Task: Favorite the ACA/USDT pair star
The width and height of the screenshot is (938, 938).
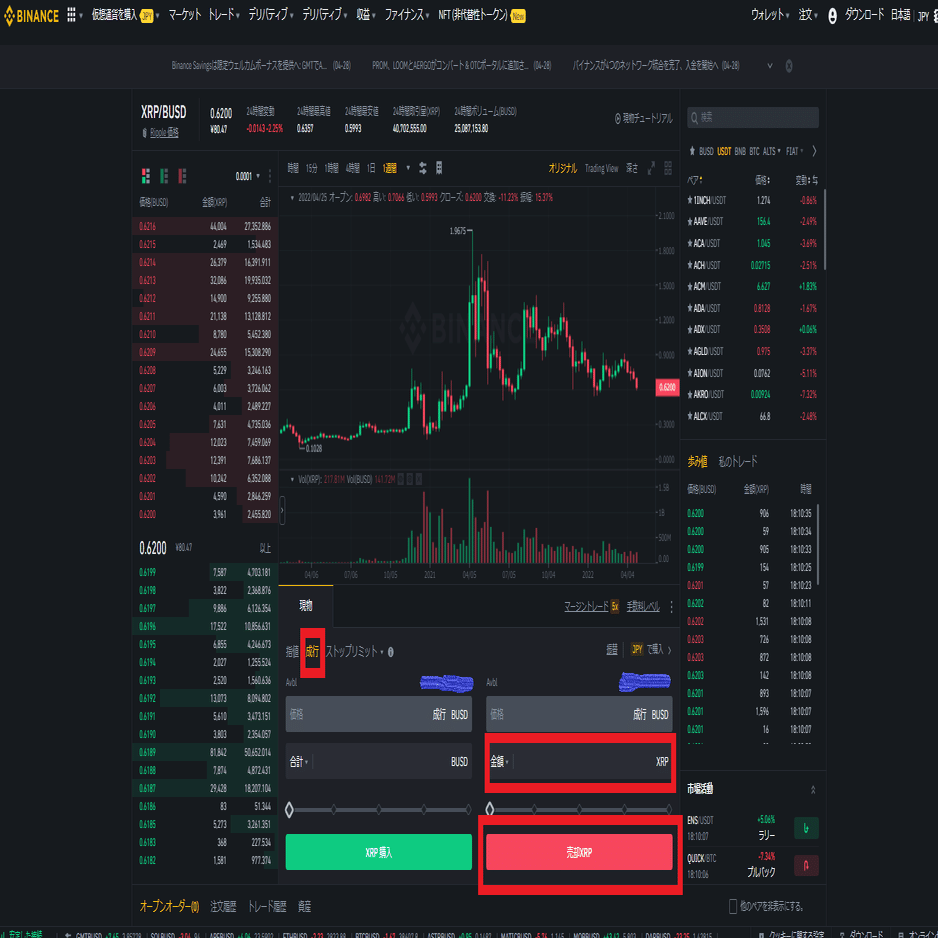Action: (x=690, y=243)
